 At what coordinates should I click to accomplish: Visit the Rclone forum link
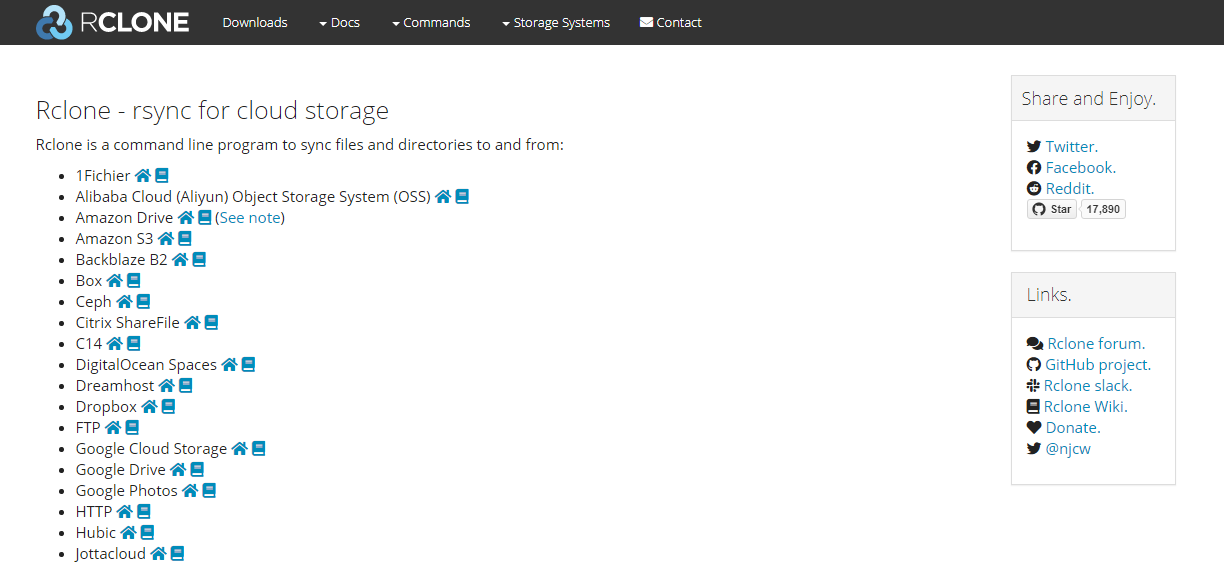pos(1096,344)
